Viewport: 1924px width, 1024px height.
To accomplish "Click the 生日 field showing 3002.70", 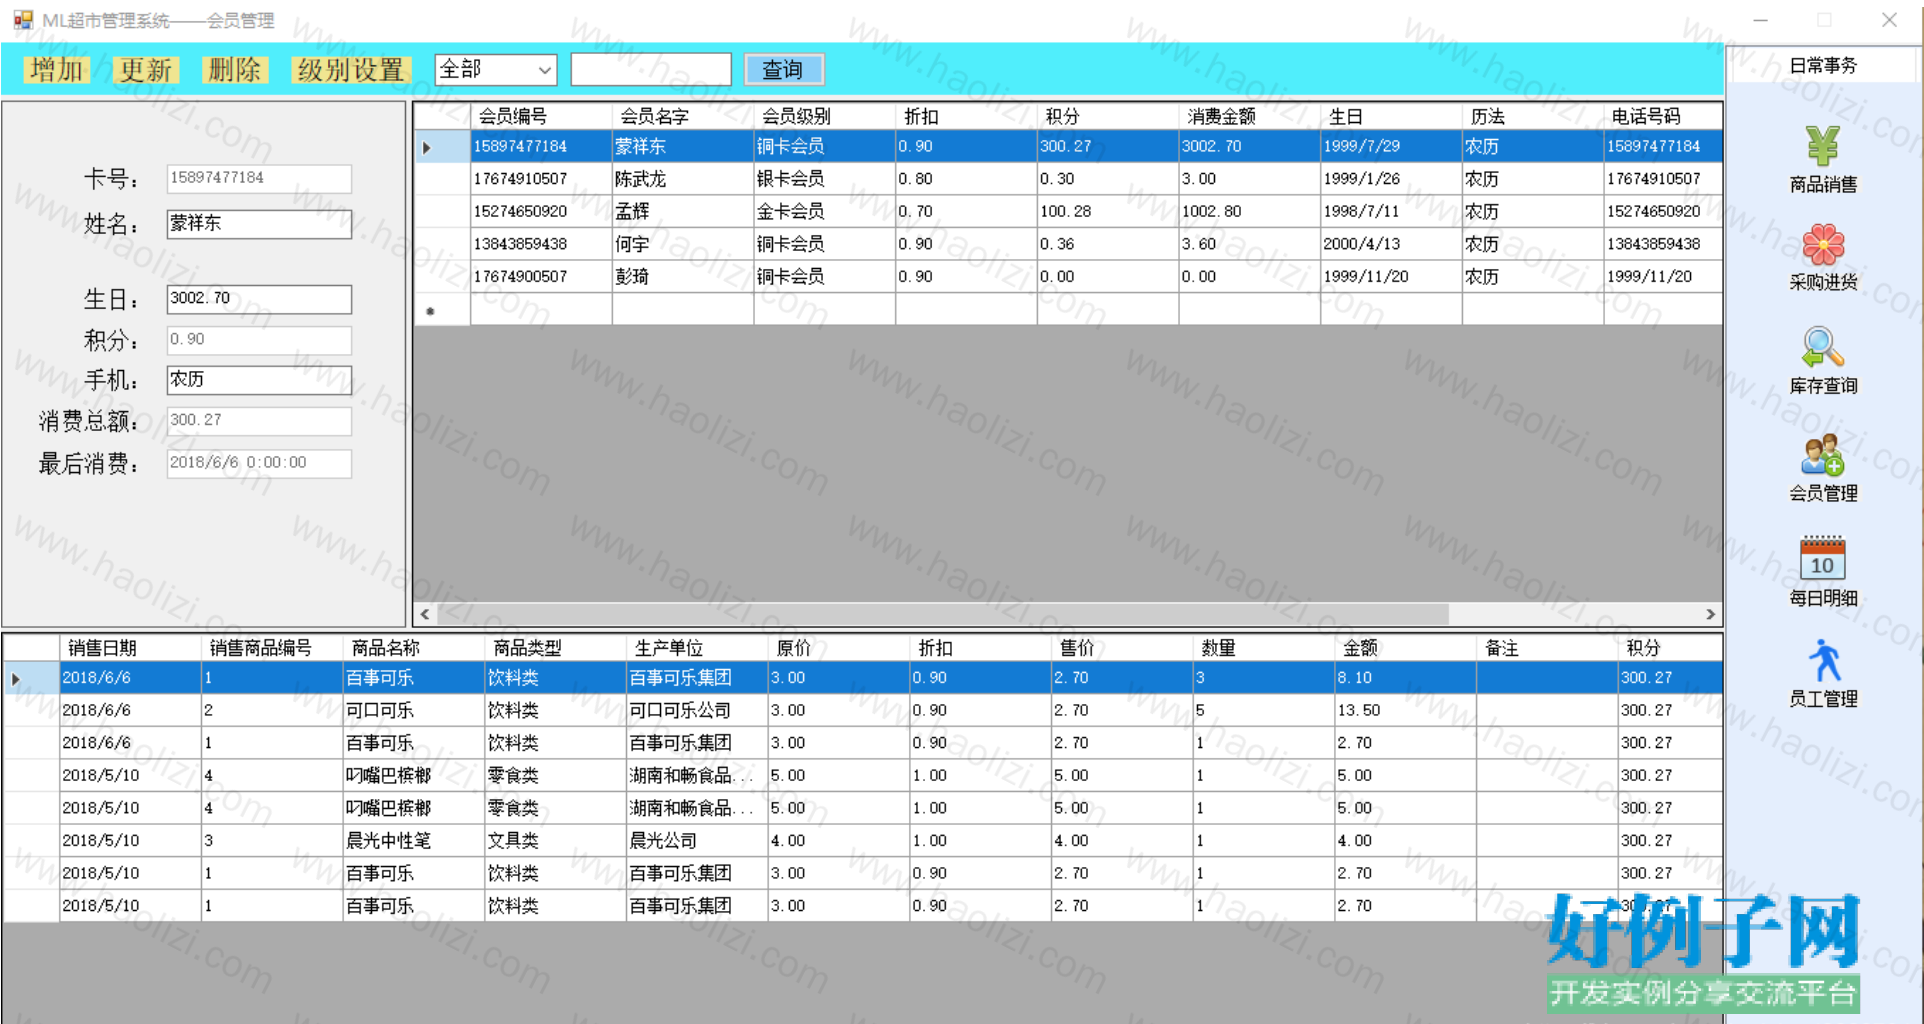I will tap(259, 299).
